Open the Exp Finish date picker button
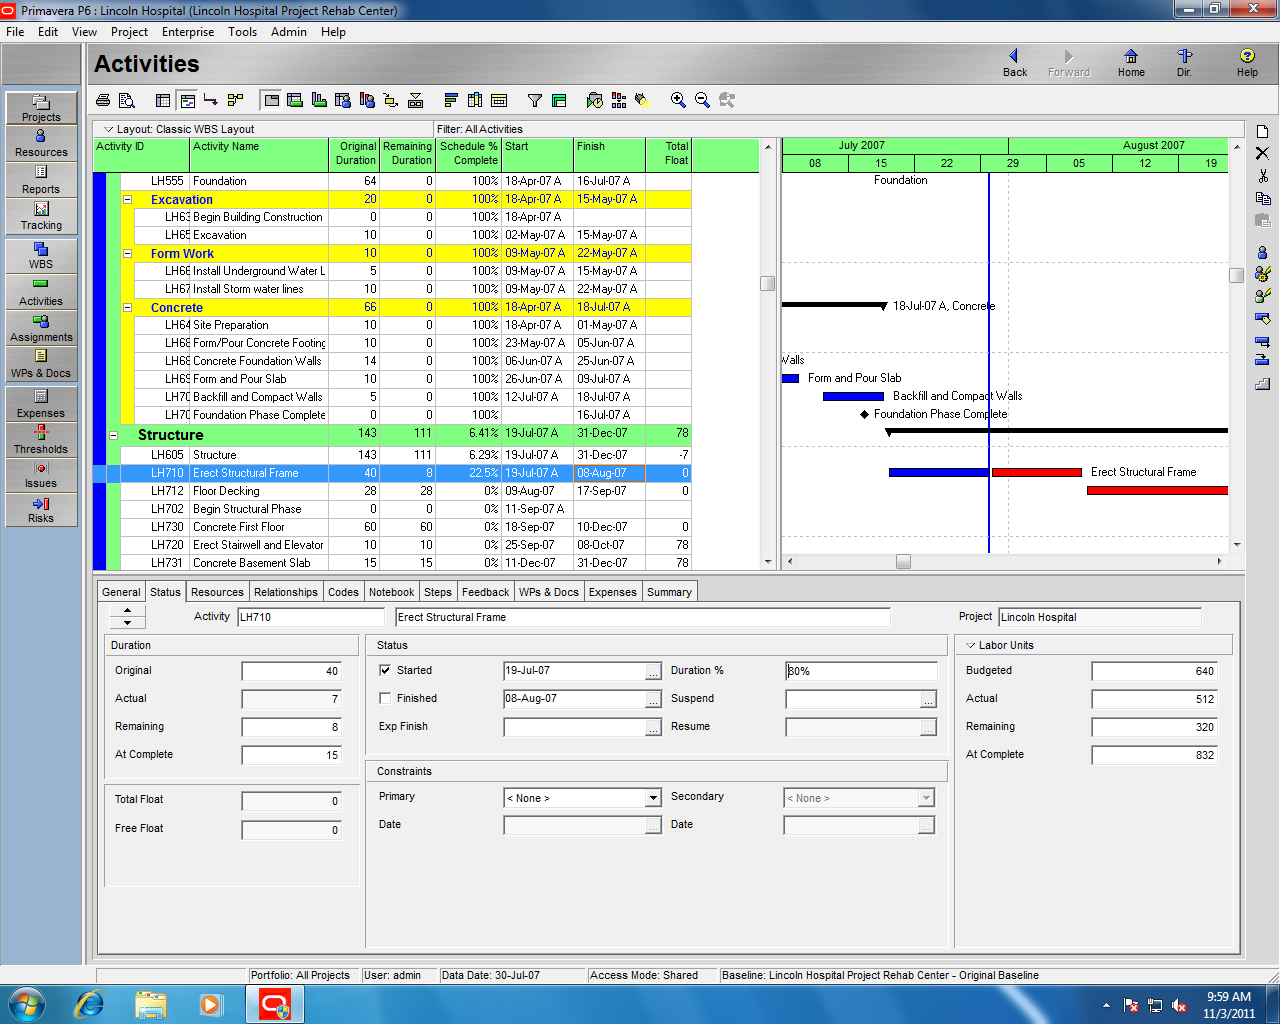The image size is (1280, 1024). pyautogui.click(x=653, y=727)
